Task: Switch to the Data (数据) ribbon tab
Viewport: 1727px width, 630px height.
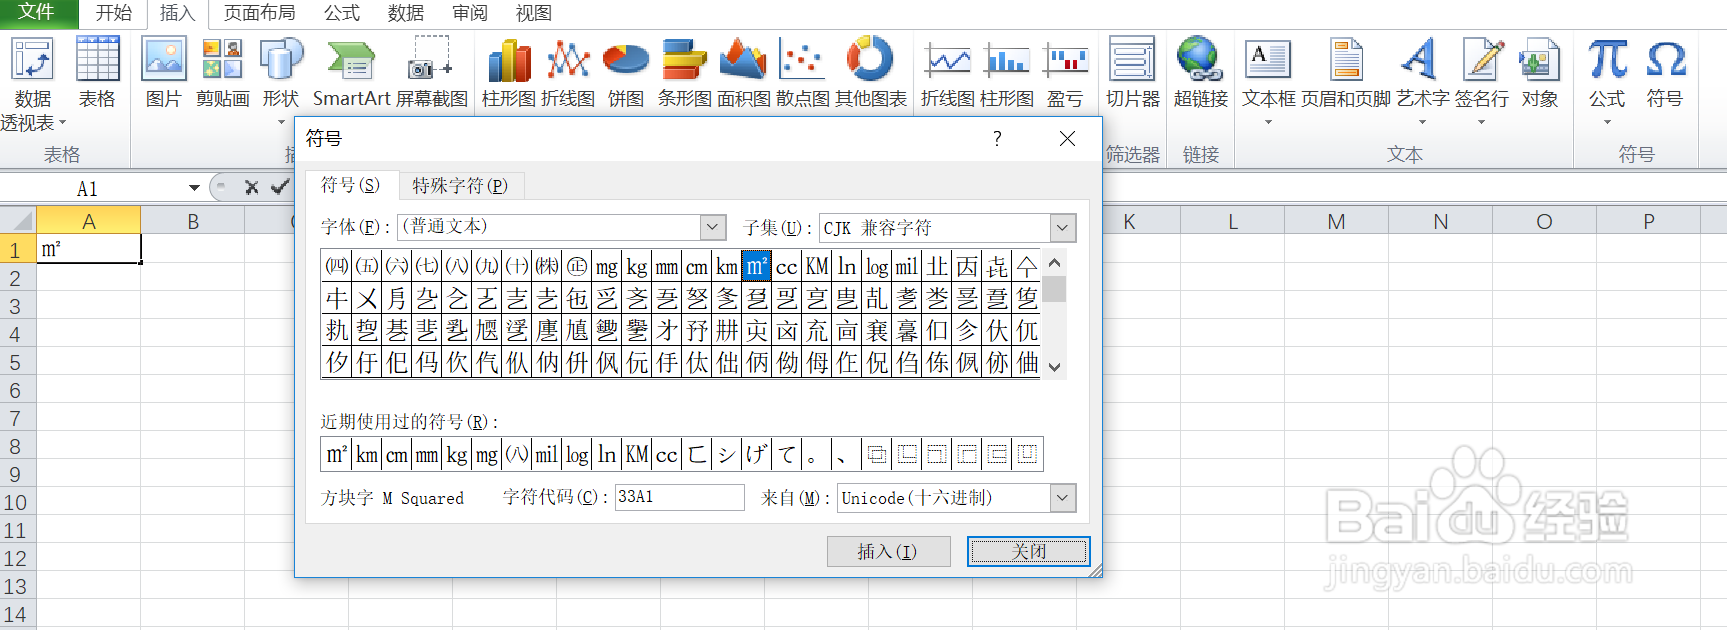Action: tap(406, 13)
